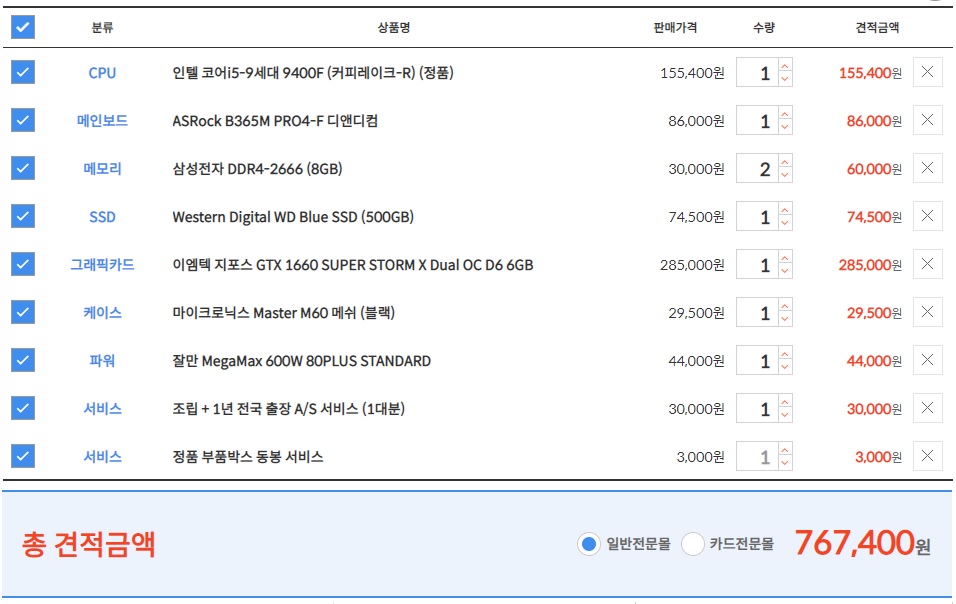Decrease 케이스 quantity with down arrow
956x604 pixels.
pyautogui.click(x=785, y=319)
